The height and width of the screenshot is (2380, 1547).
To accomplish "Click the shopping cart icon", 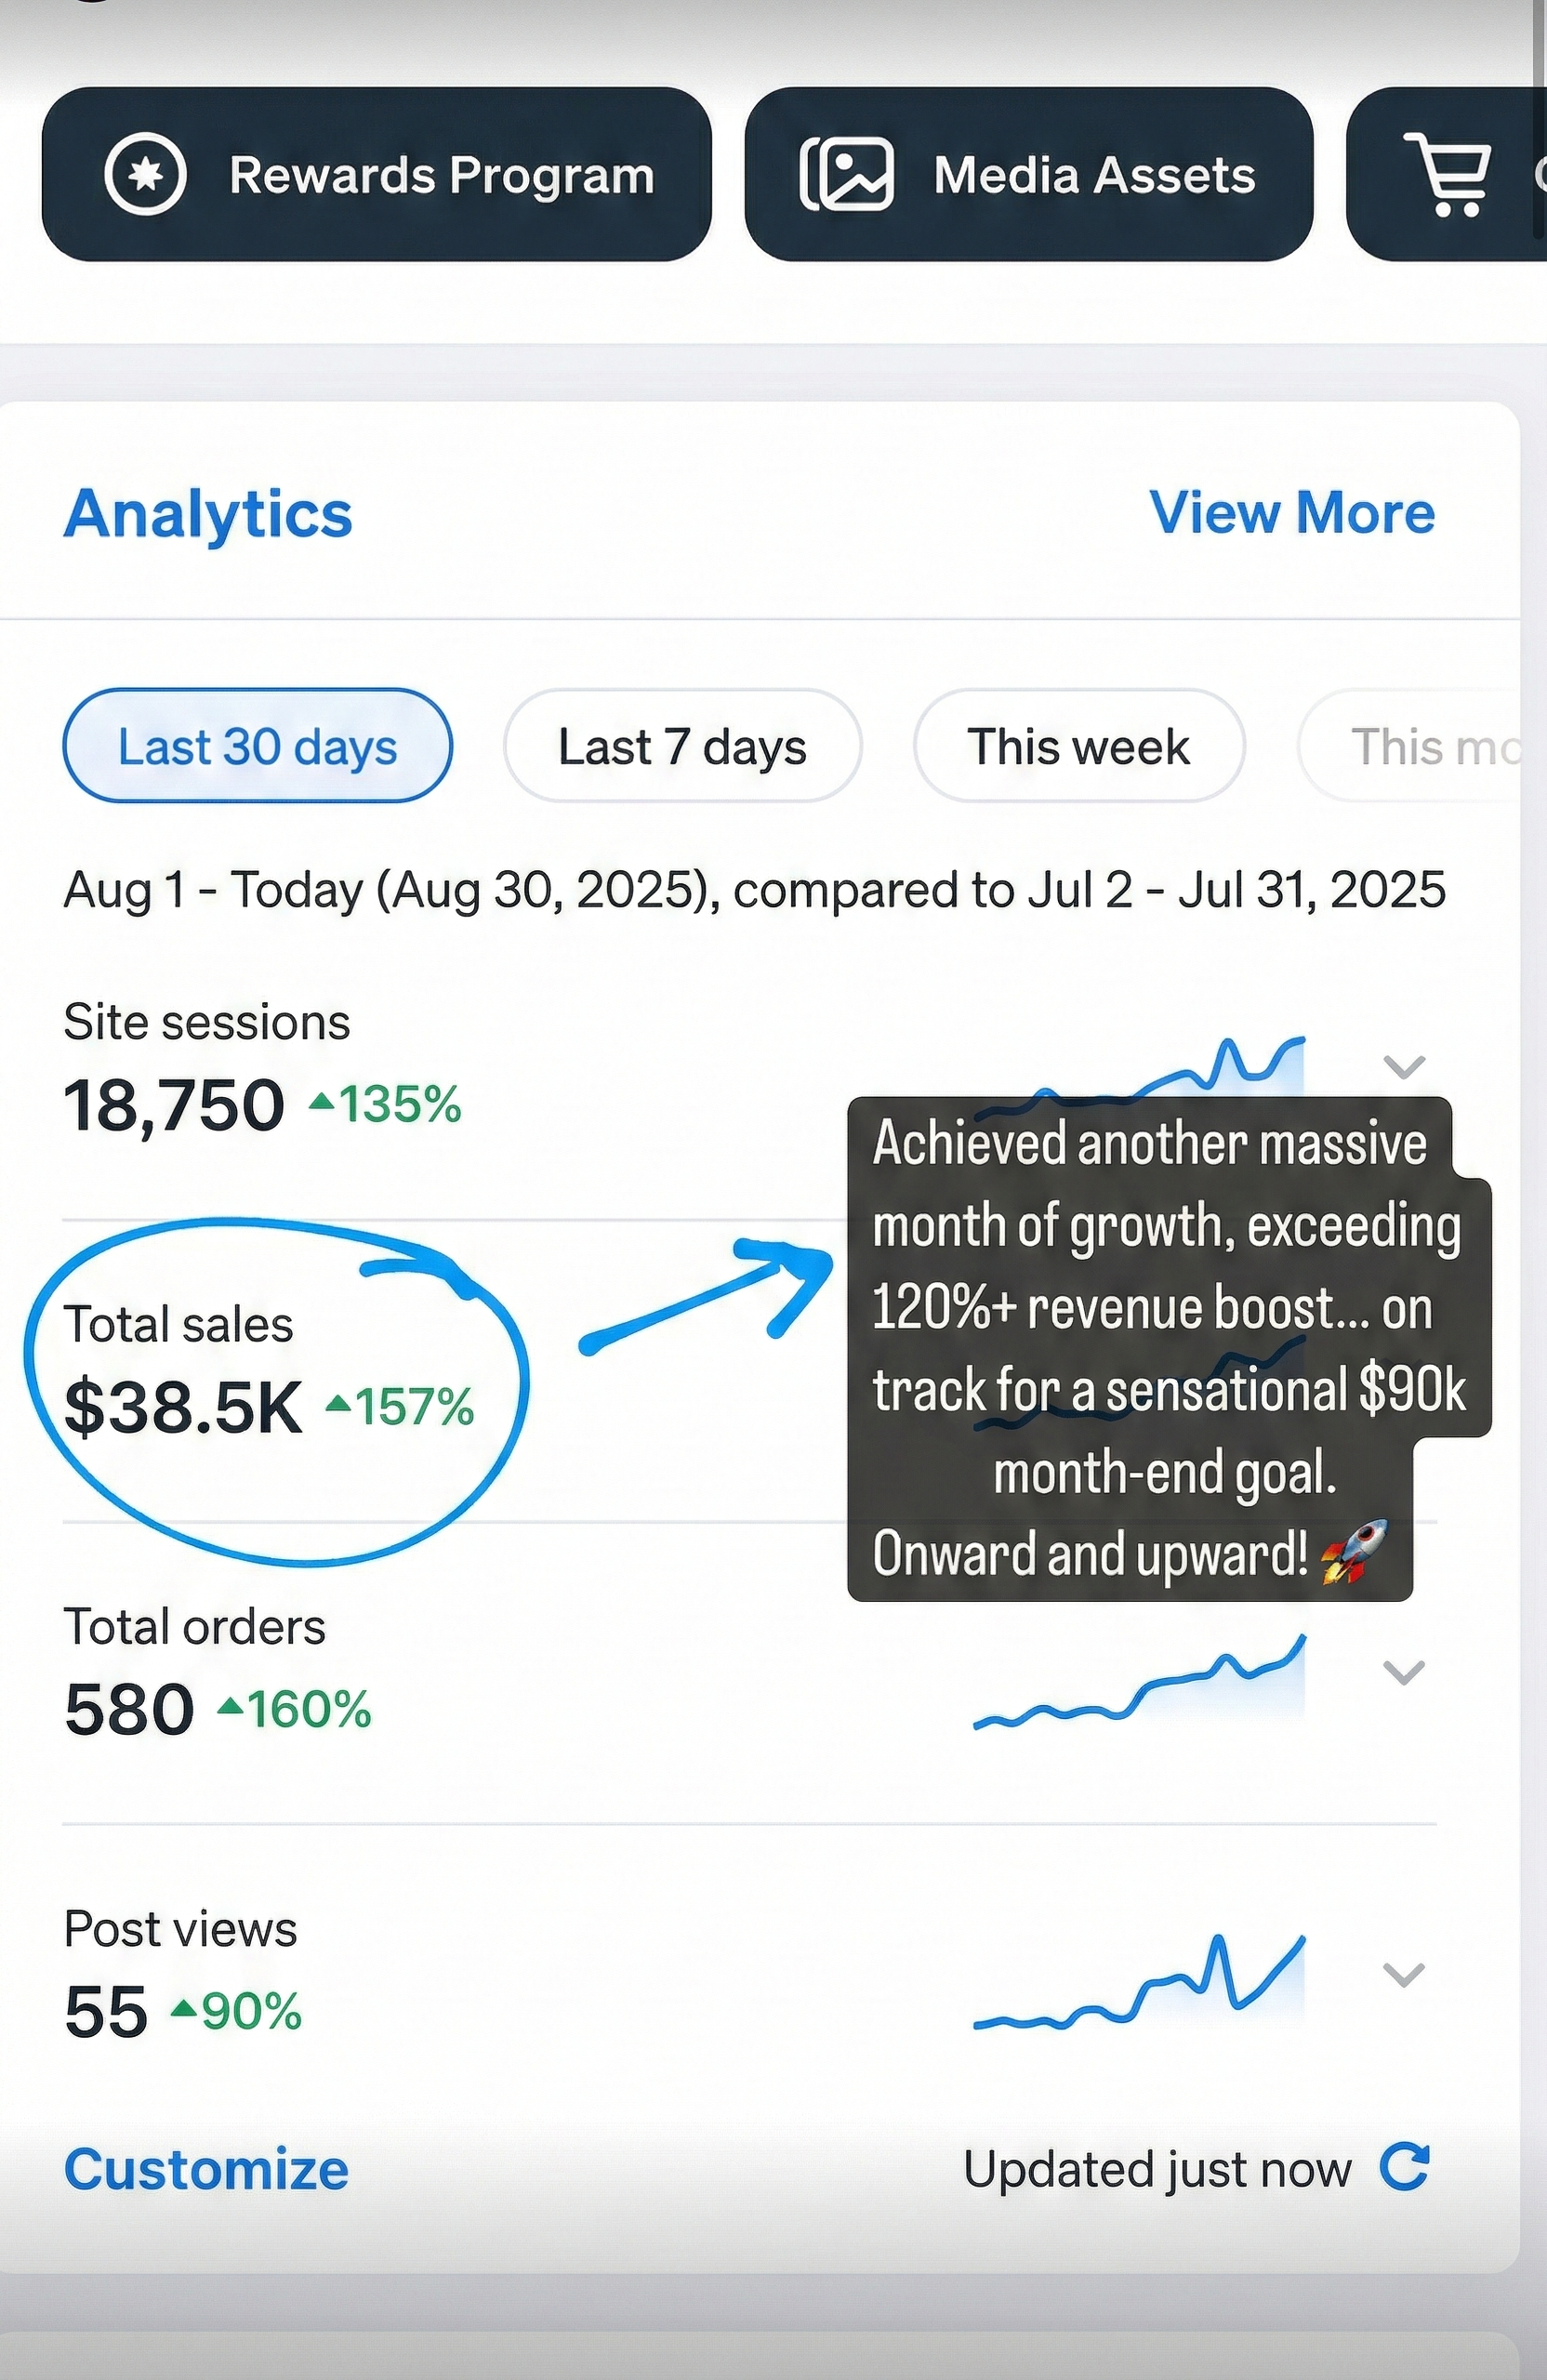I will (x=1448, y=175).
